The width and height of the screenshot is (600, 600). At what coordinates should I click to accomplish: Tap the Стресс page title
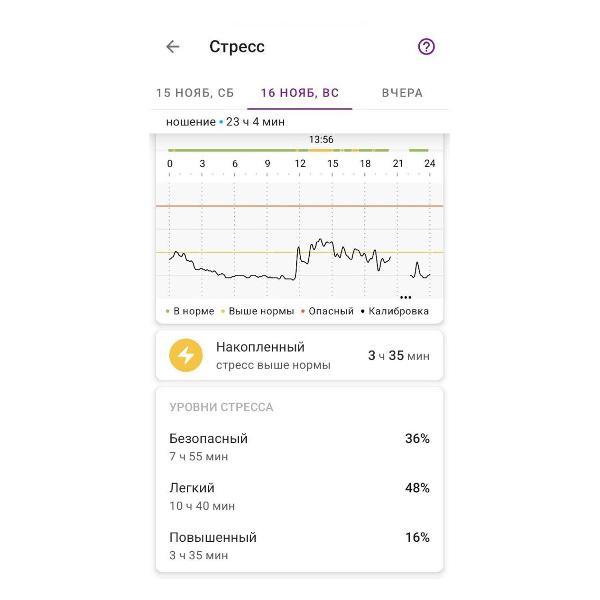pyautogui.click(x=237, y=47)
